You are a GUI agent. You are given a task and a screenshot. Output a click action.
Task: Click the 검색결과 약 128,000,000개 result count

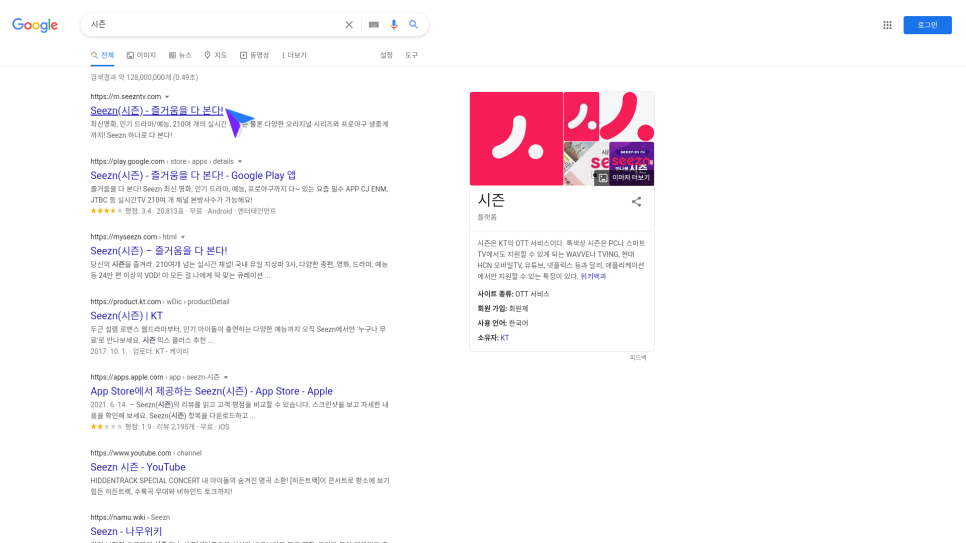coord(144,78)
